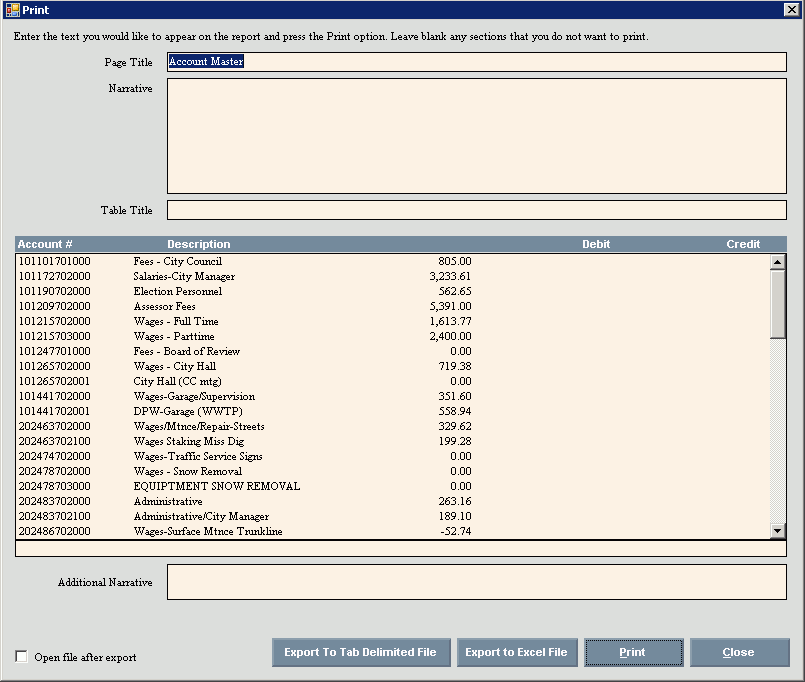Screen dimensions: 805x682
Task: Click Export To Tab Delimited File button
Action: coord(361,652)
